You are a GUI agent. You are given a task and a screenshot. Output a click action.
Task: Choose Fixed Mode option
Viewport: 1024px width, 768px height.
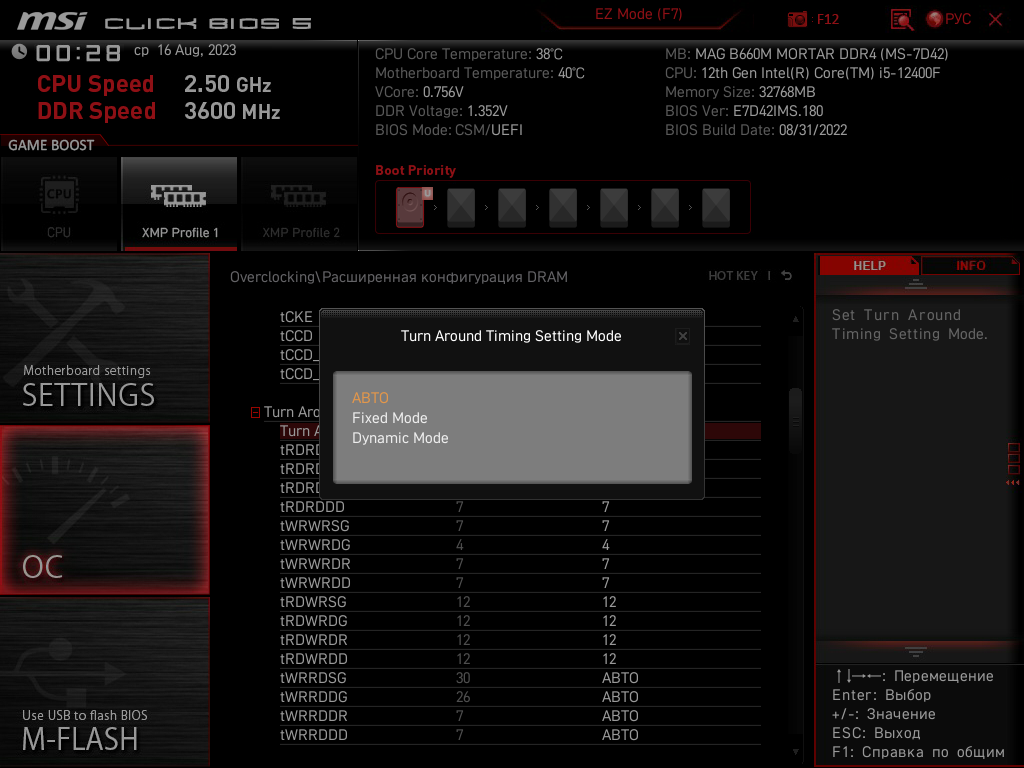click(x=390, y=418)
